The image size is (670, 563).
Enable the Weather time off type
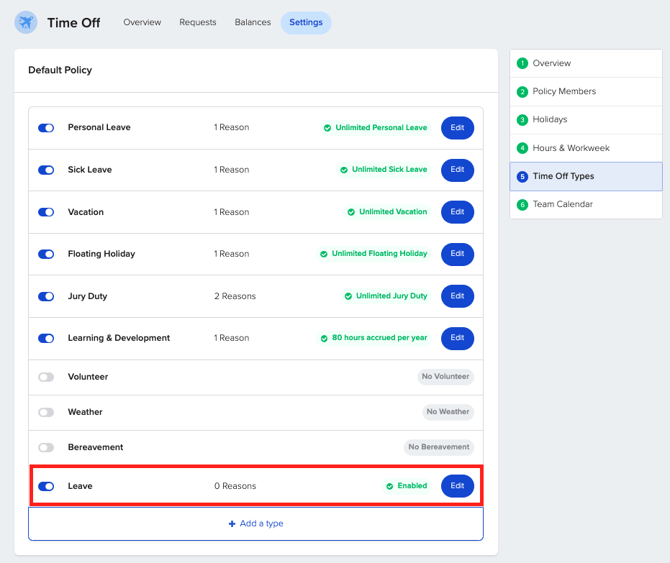[x=46, y=412]
